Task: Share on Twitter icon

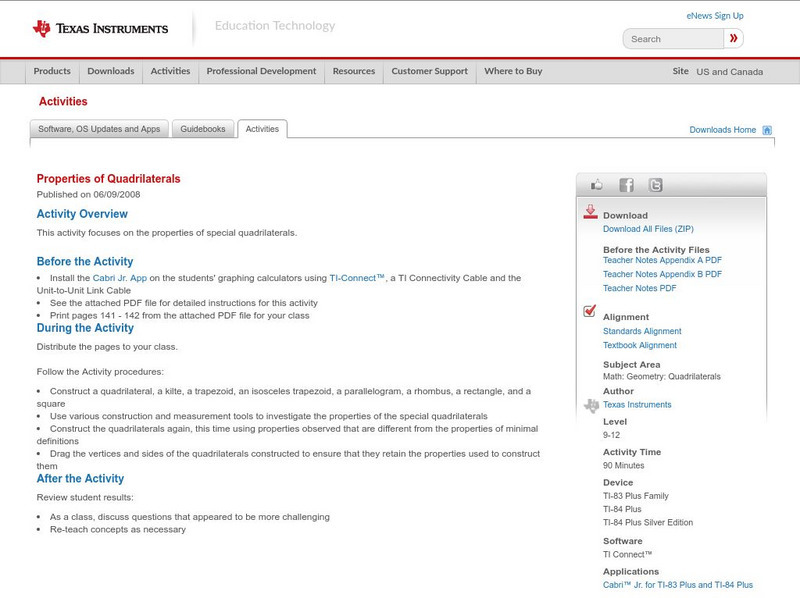Action: [x=655, y=185]
